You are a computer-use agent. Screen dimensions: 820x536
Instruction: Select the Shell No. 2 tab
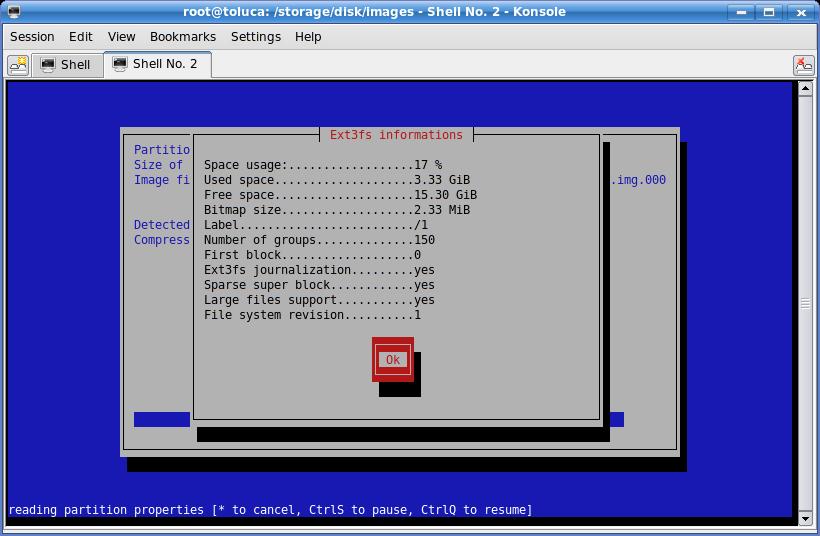pyautogui.click(x=157, y=64)
